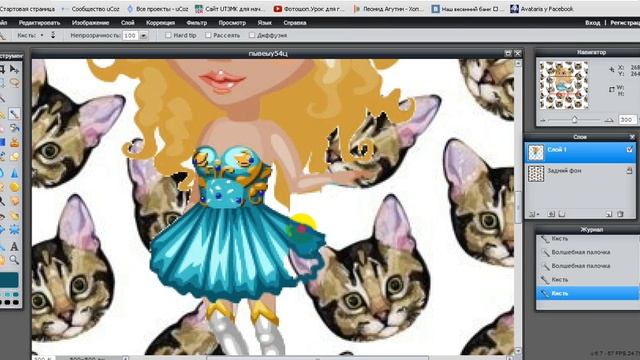Select the Paint bucket tool
This screenshot has height=360, width=640.
point(14,128)
